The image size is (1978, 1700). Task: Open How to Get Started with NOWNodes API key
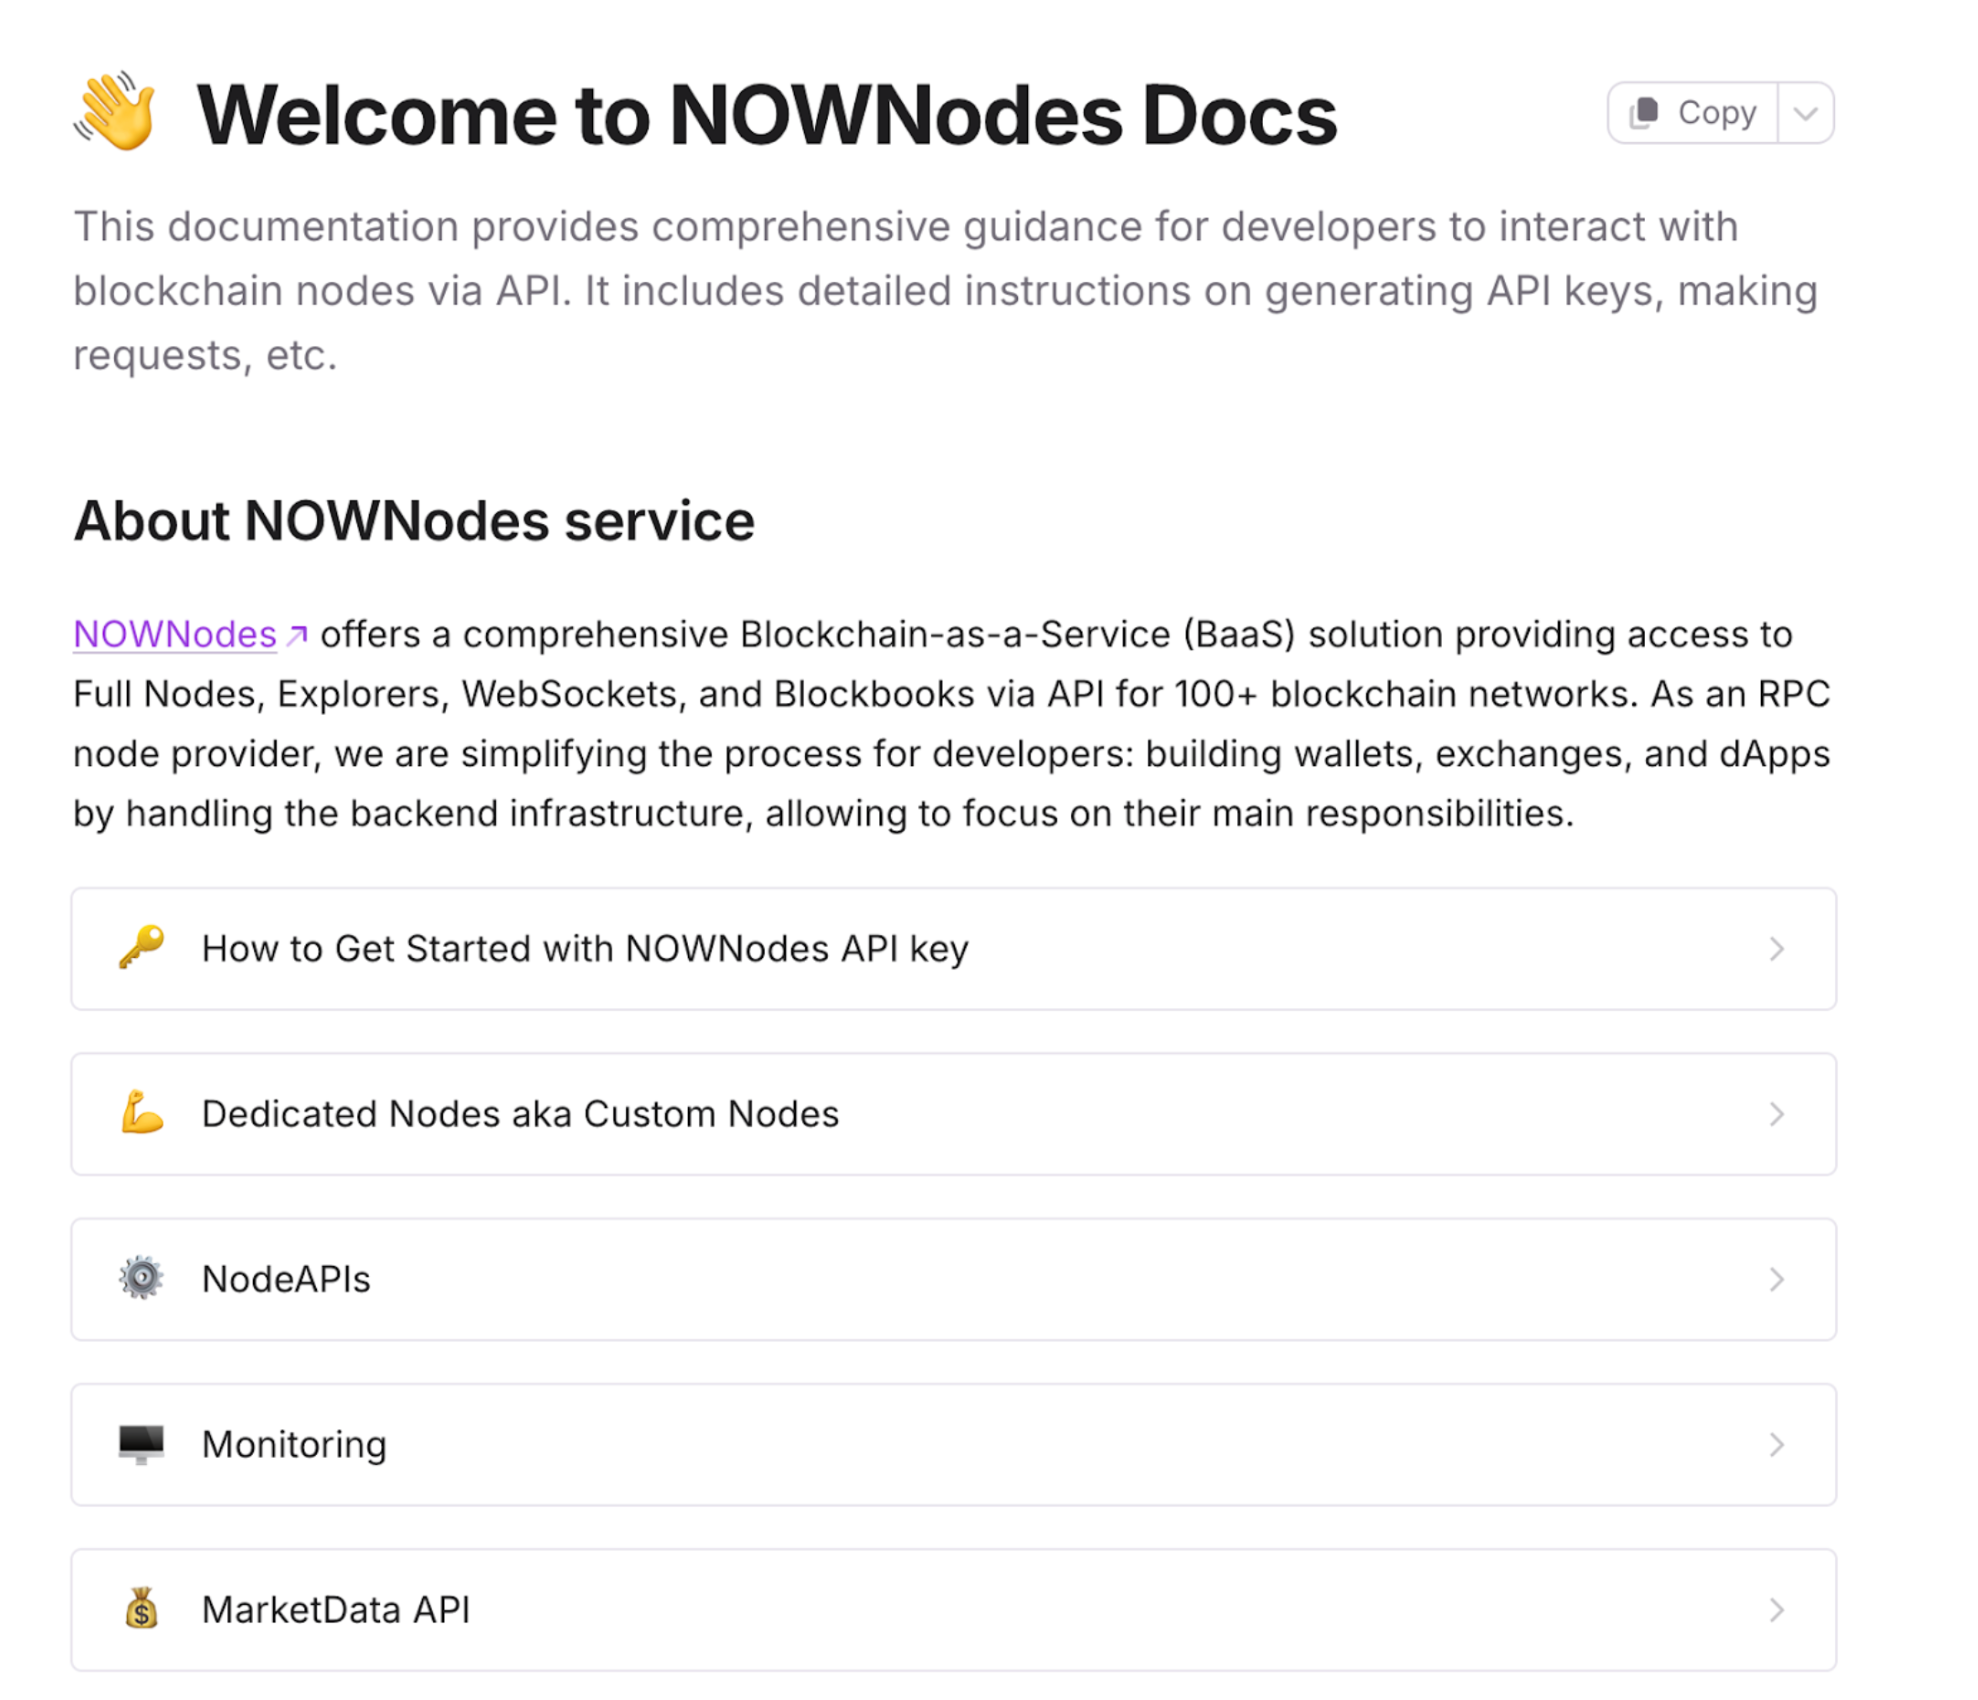pyautogui.click(x=953, y=949)
